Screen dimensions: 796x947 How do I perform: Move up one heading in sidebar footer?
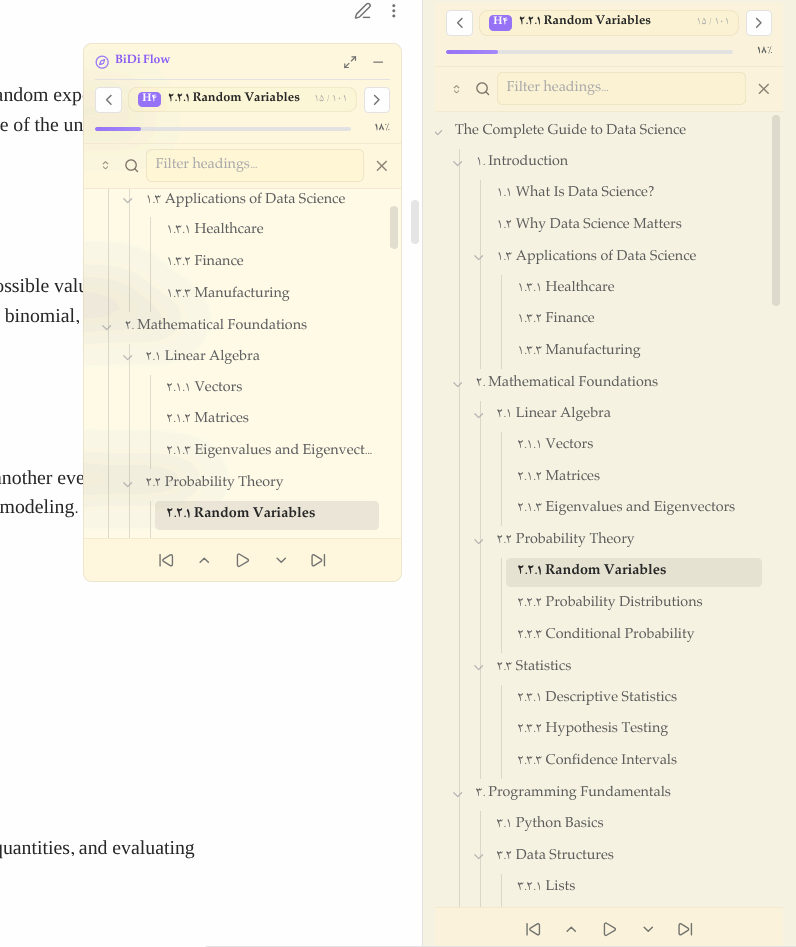pyautogui.click(x=571, y=929)
